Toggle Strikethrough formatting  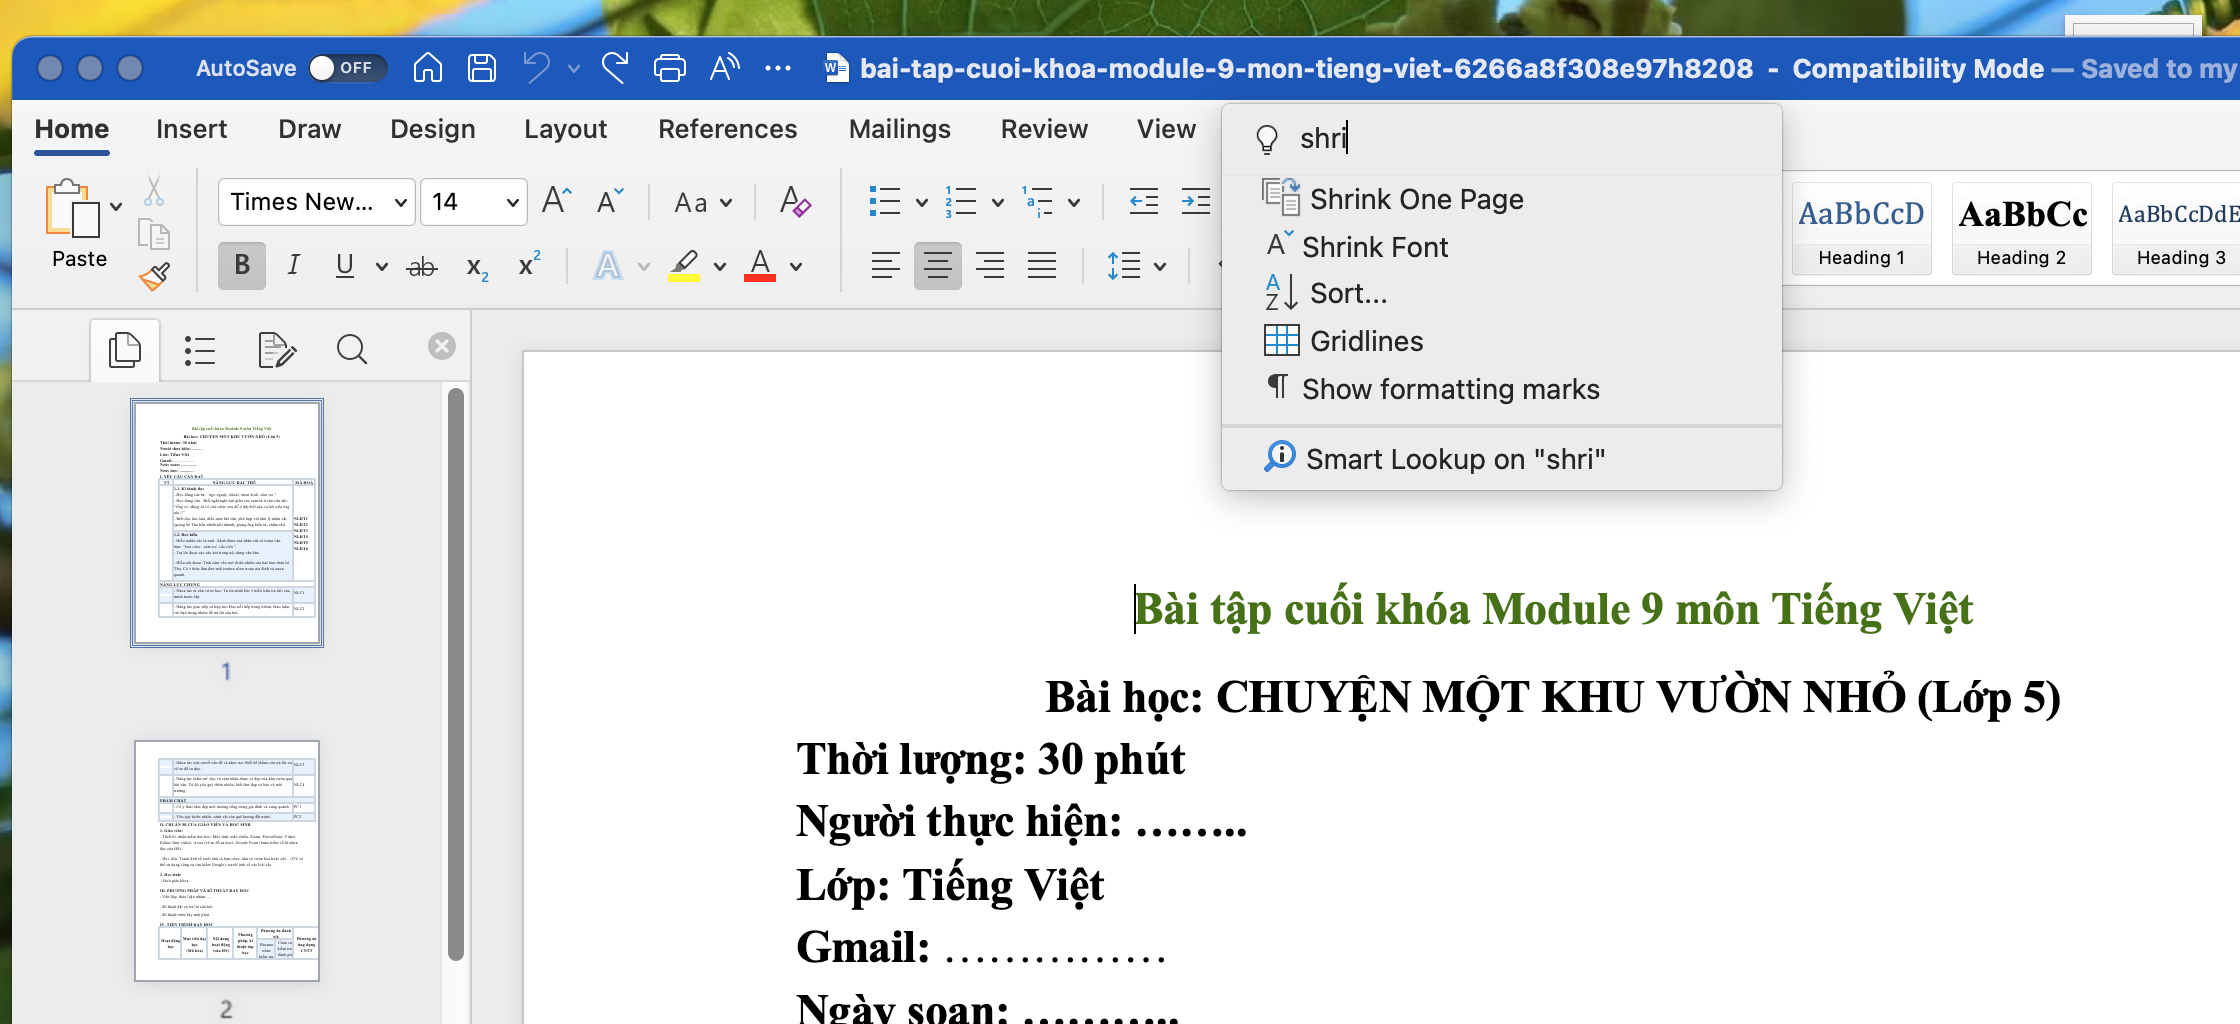(x=422, y=266)
